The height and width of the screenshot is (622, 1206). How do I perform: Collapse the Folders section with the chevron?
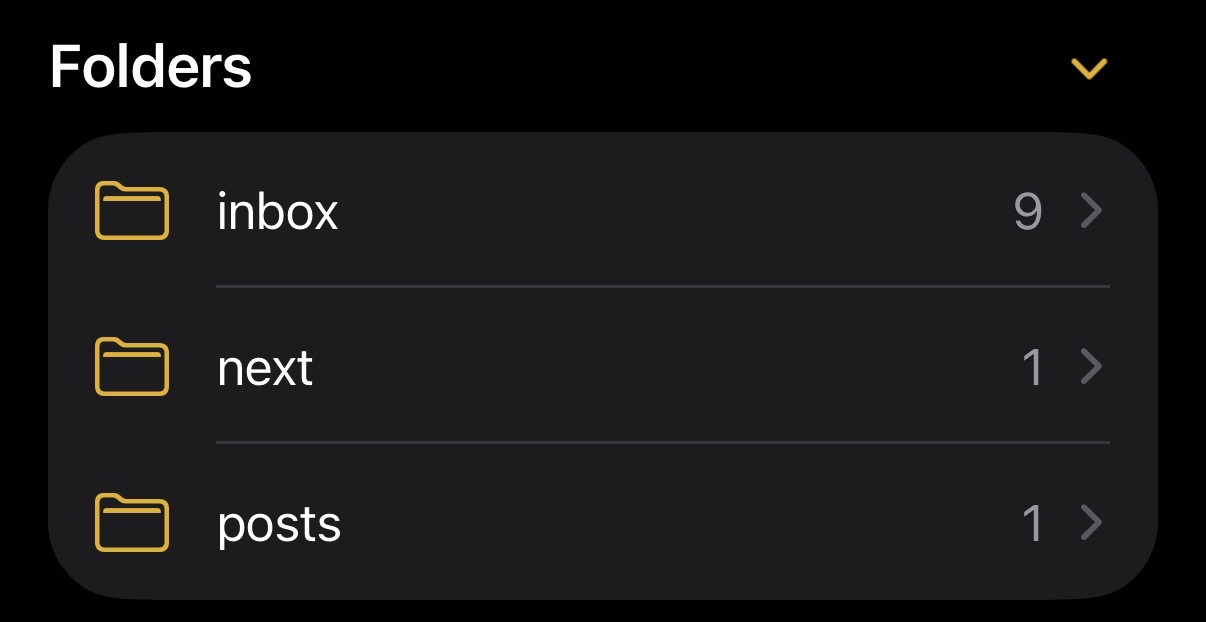click(x=1090, y=68)
